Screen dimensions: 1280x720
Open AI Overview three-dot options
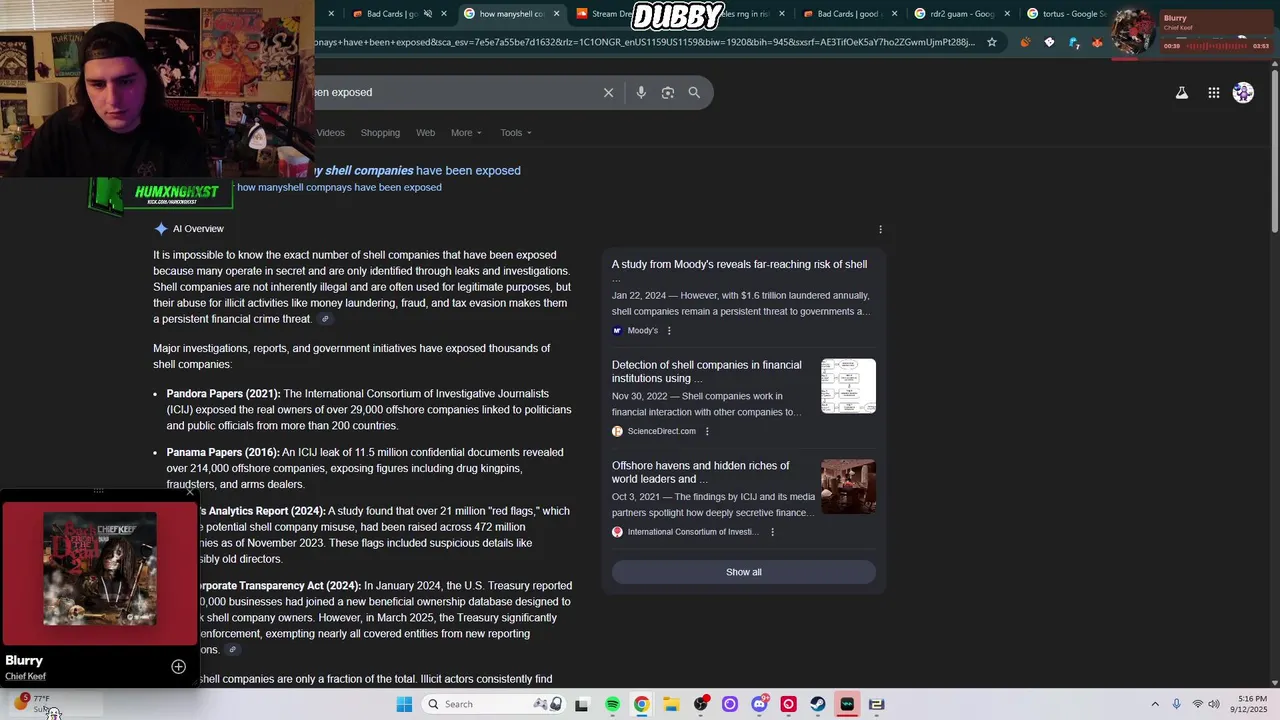880,229
